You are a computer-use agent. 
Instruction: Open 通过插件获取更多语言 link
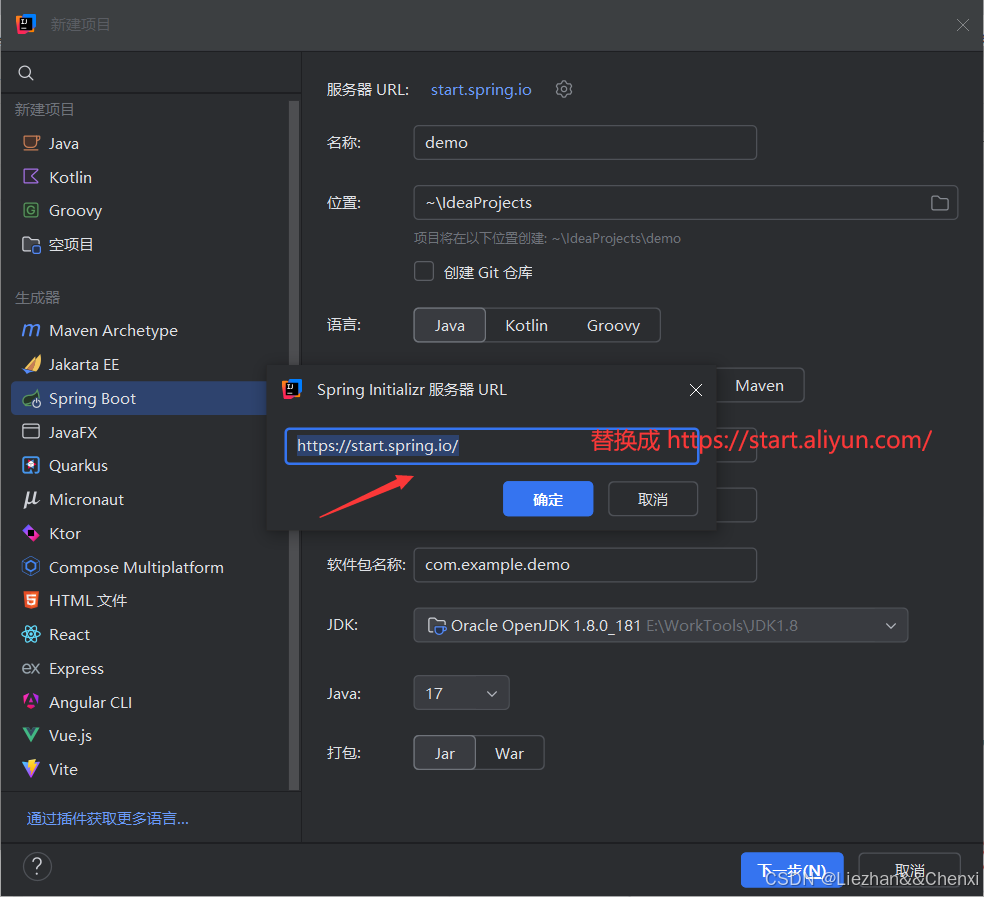107,819
